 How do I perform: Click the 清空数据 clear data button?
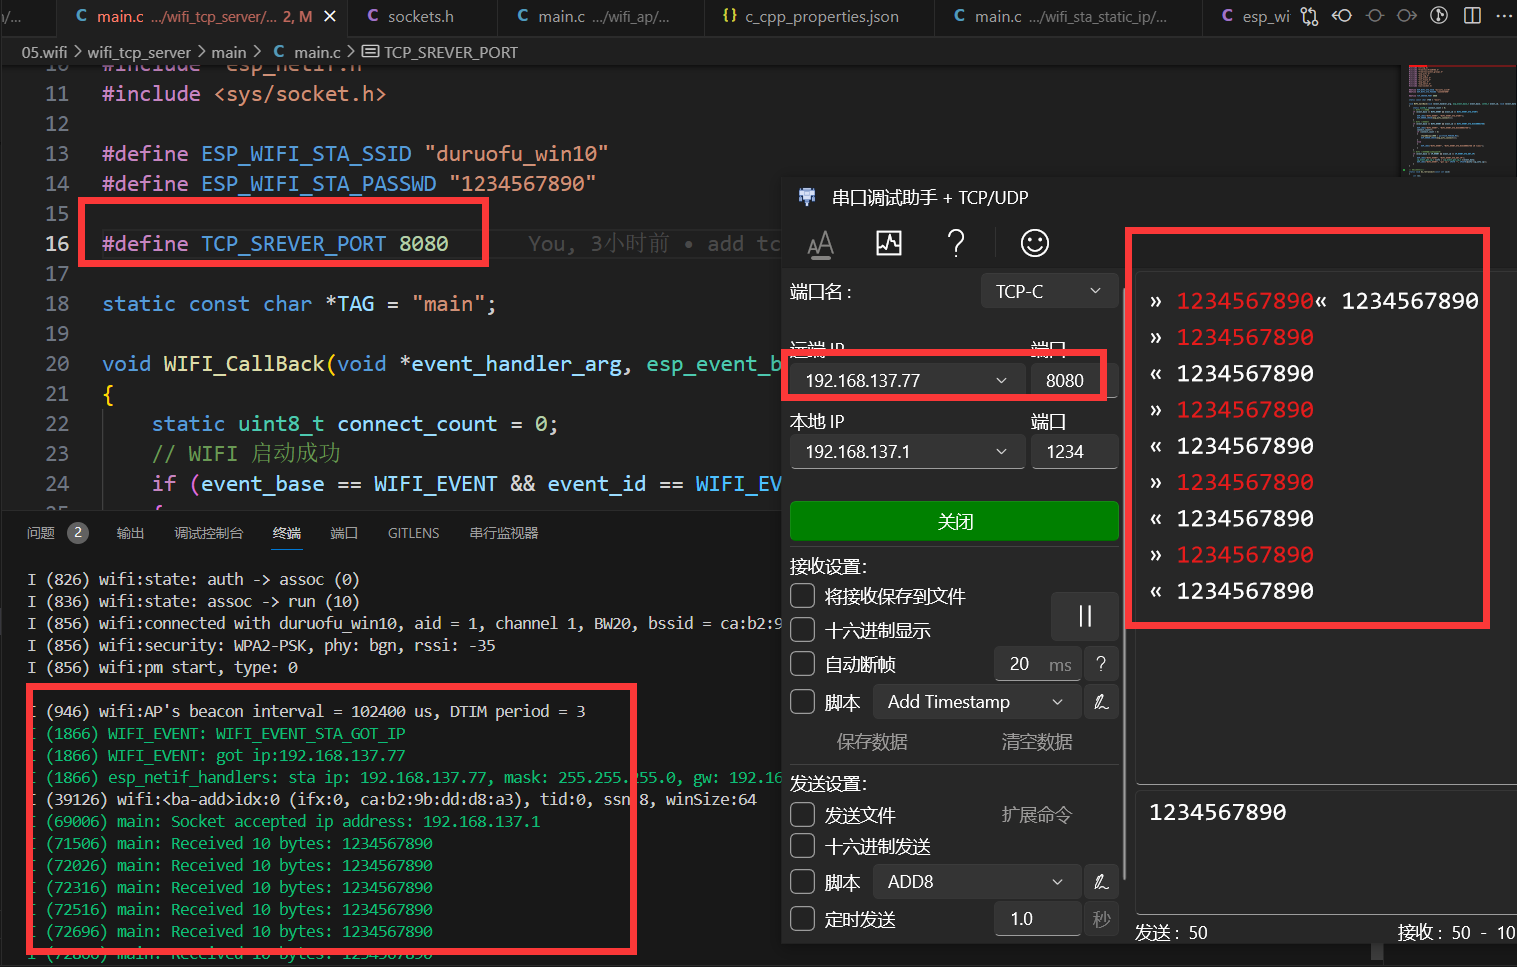pos(1037,742)
